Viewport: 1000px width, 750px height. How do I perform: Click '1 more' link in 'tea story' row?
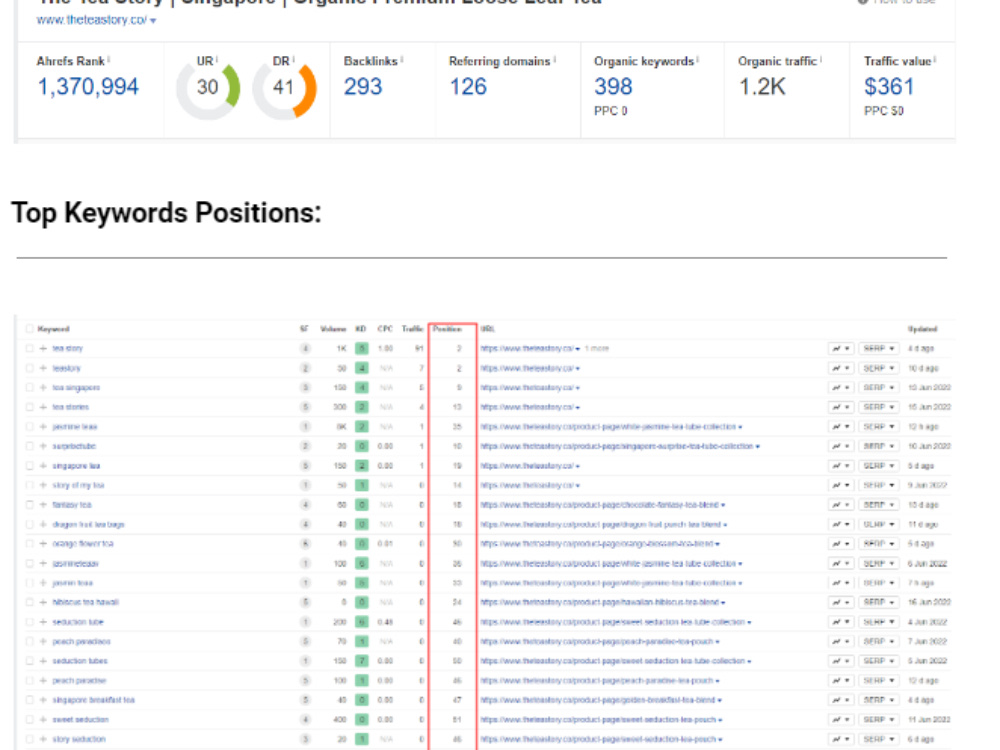pyautogui.click(x=597, y=349)
